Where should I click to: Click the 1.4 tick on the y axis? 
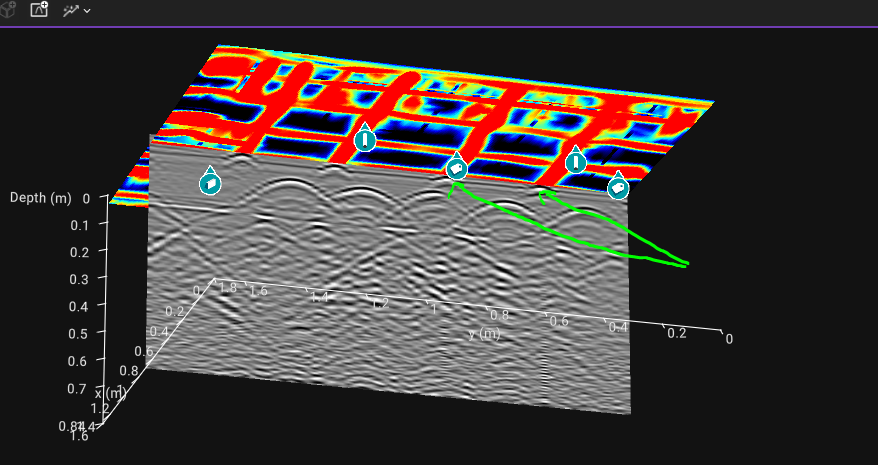[319, 297]
